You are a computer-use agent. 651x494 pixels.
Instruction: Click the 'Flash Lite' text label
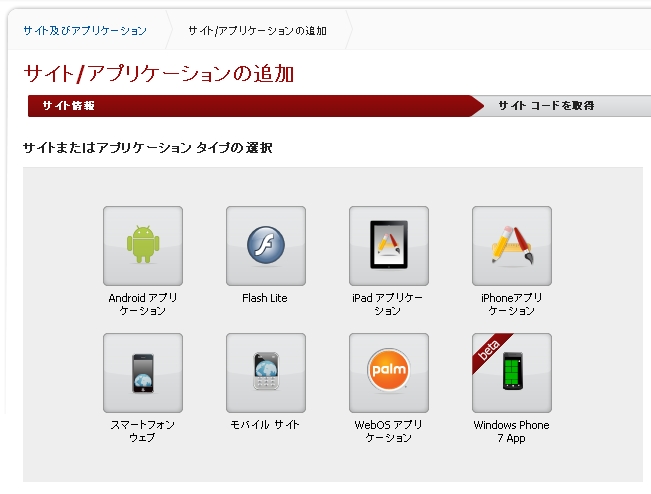point(265,298)
